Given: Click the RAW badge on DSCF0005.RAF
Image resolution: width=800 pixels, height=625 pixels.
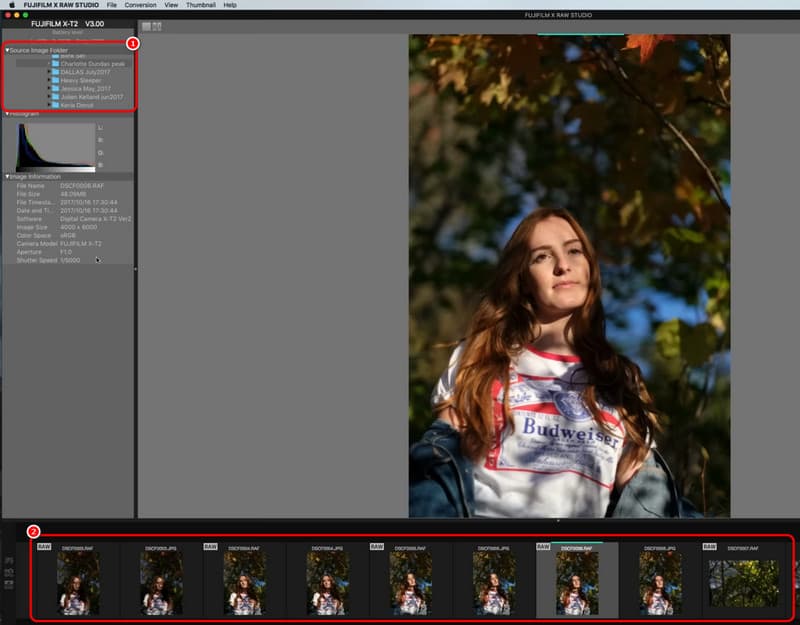Looking at the screenshot, I should 377,546.
